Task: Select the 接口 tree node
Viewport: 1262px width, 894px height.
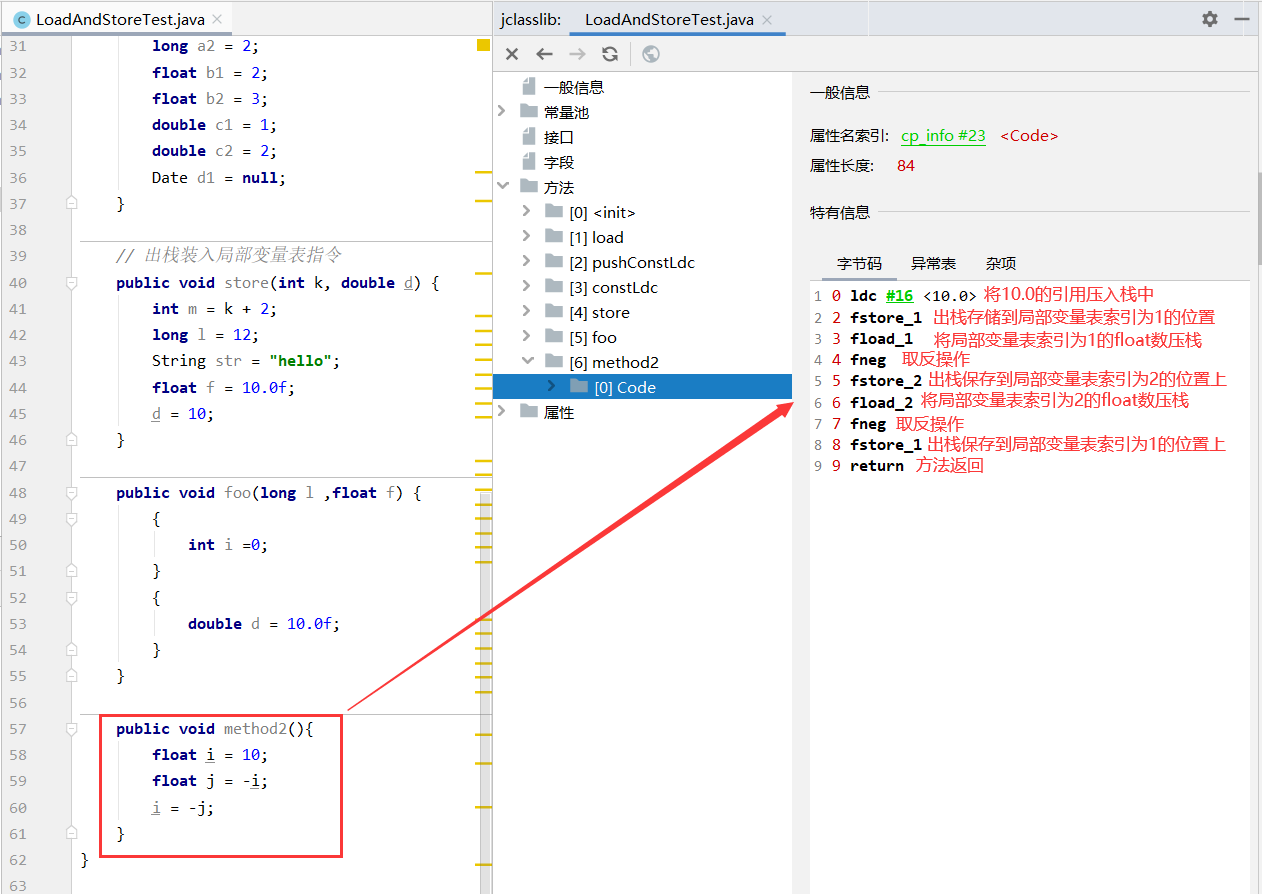Action: tap(558, 137)
